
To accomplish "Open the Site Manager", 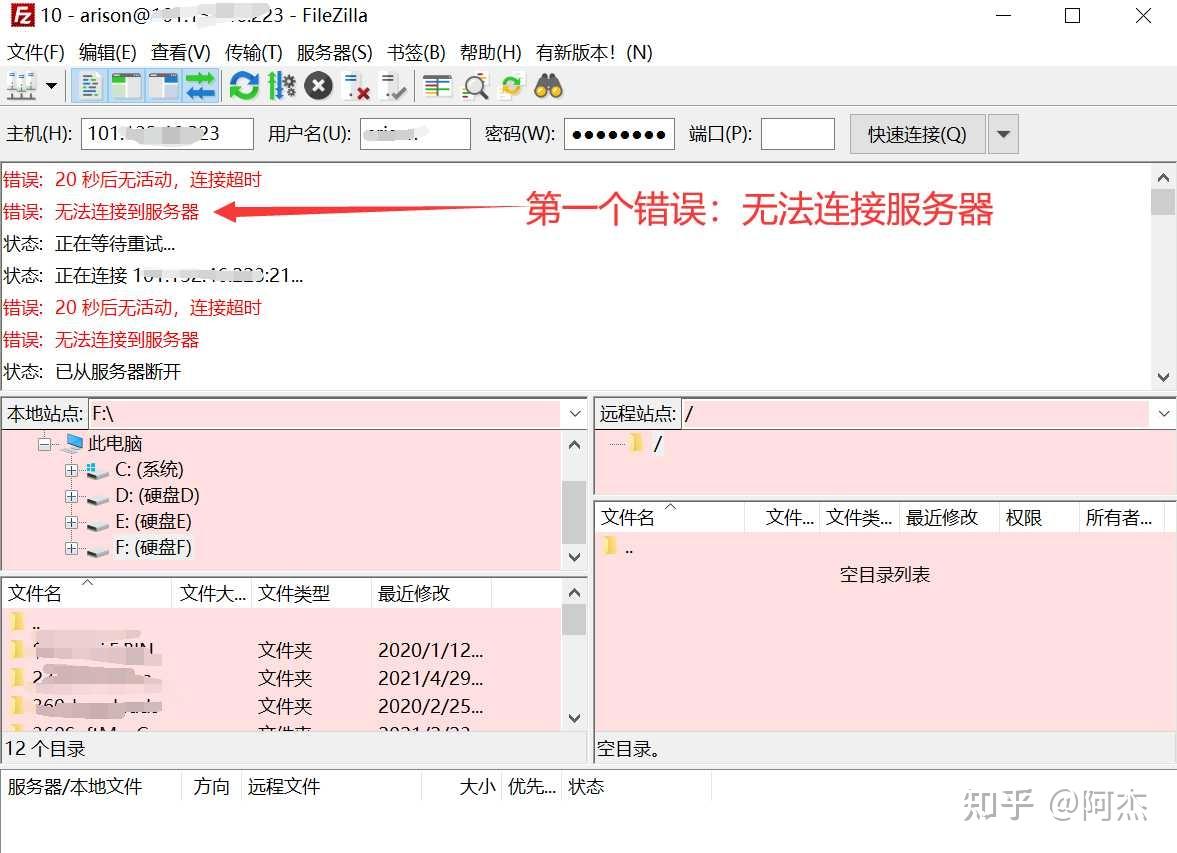I will coord(20,86).
